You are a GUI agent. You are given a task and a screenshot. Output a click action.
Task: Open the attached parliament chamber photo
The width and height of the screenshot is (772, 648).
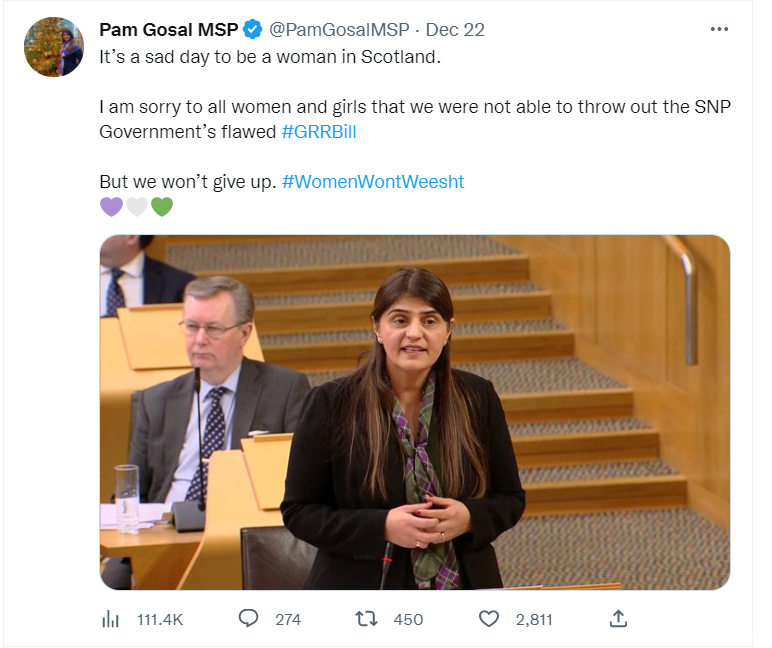pyautogui.click(x=415, y=412)
